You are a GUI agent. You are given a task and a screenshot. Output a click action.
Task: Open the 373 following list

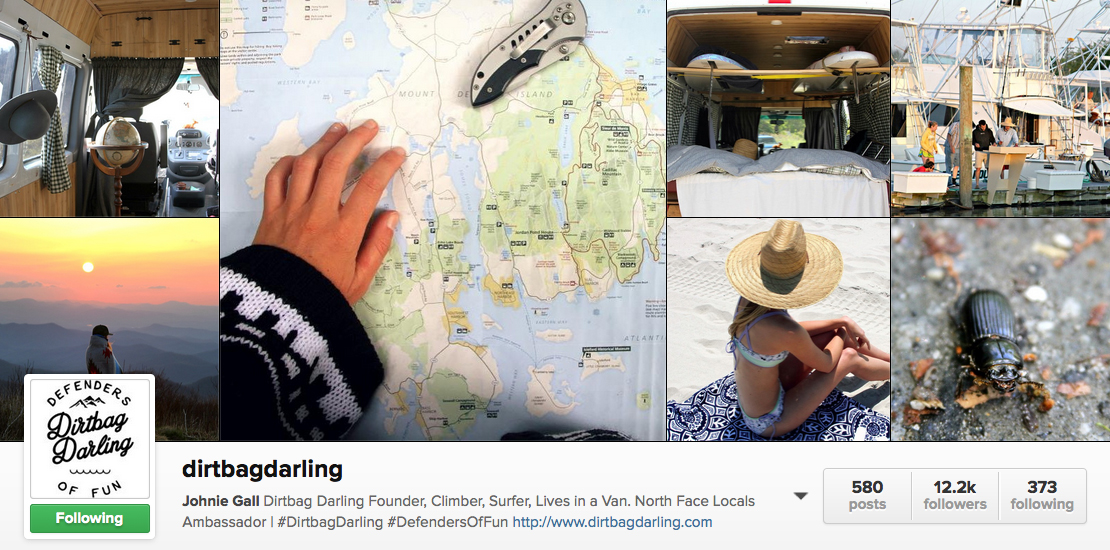(x=1042, y=495)
